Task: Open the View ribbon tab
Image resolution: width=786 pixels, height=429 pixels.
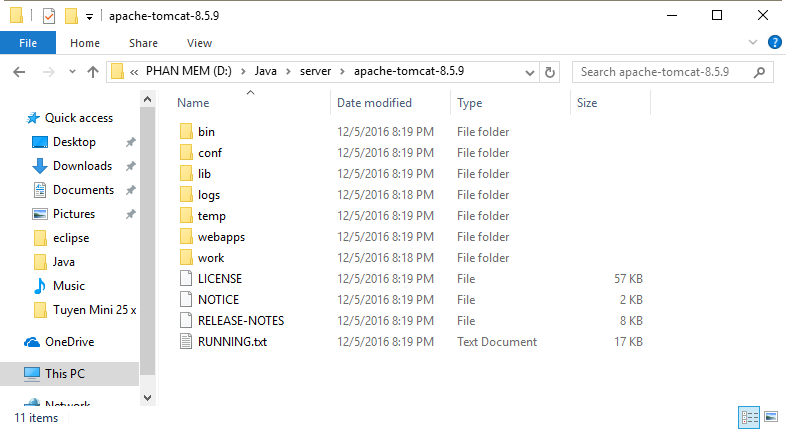Action: tap(200, 43)
